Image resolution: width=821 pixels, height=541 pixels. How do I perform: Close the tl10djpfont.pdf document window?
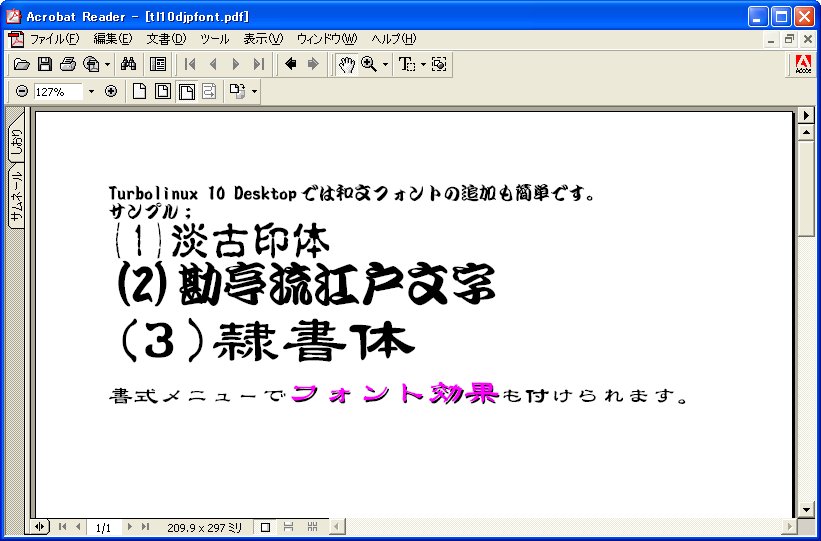807,40
